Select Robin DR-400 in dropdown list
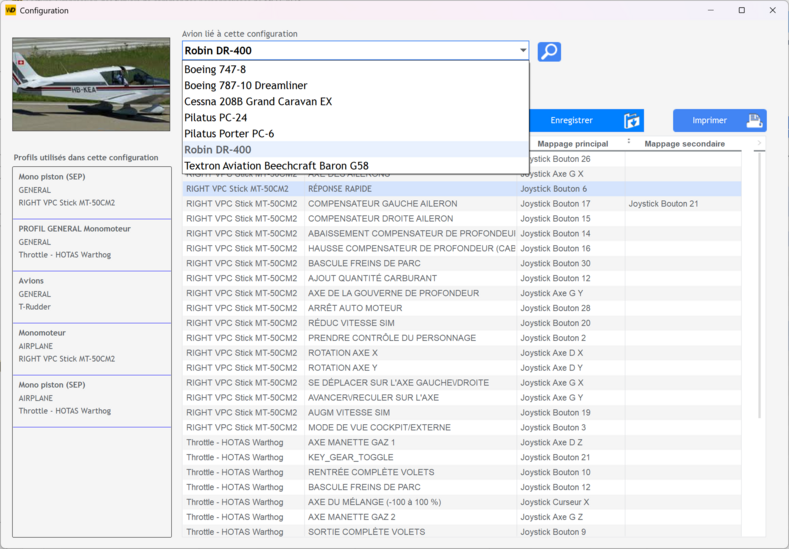 pyautogui.click(x=356, y=150)
